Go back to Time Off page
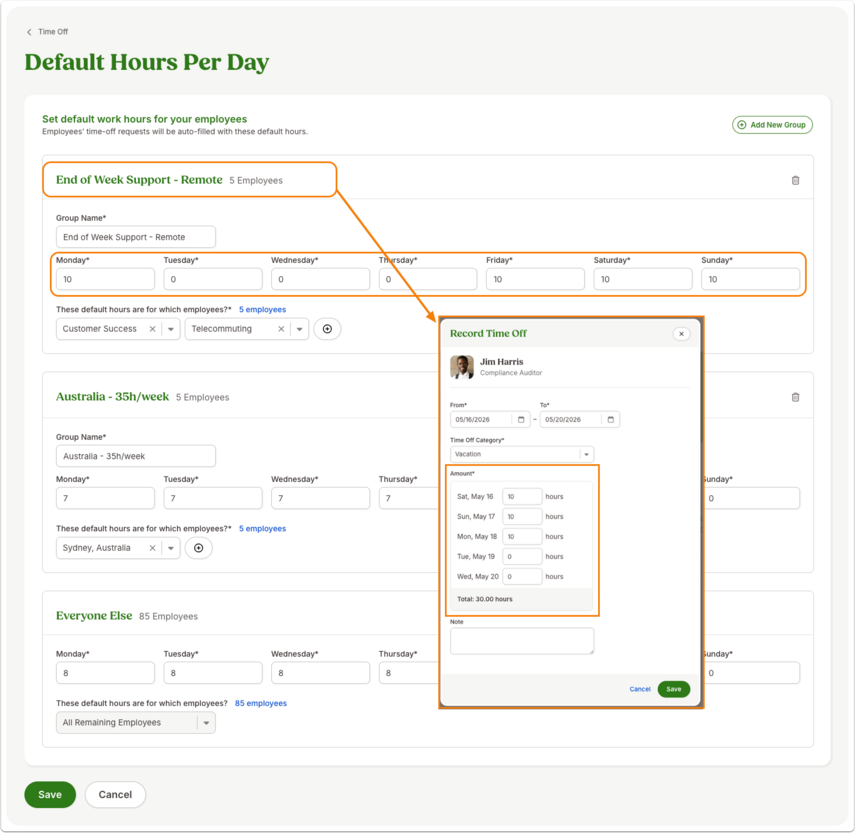The height and width of the screenshot is (833, 855). click(47, 32)
